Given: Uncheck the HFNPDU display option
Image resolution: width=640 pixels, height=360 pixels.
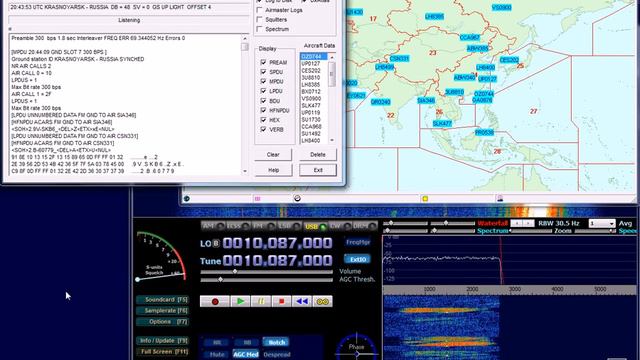Looking at the screenshot, I should click(x=263, y=110).
